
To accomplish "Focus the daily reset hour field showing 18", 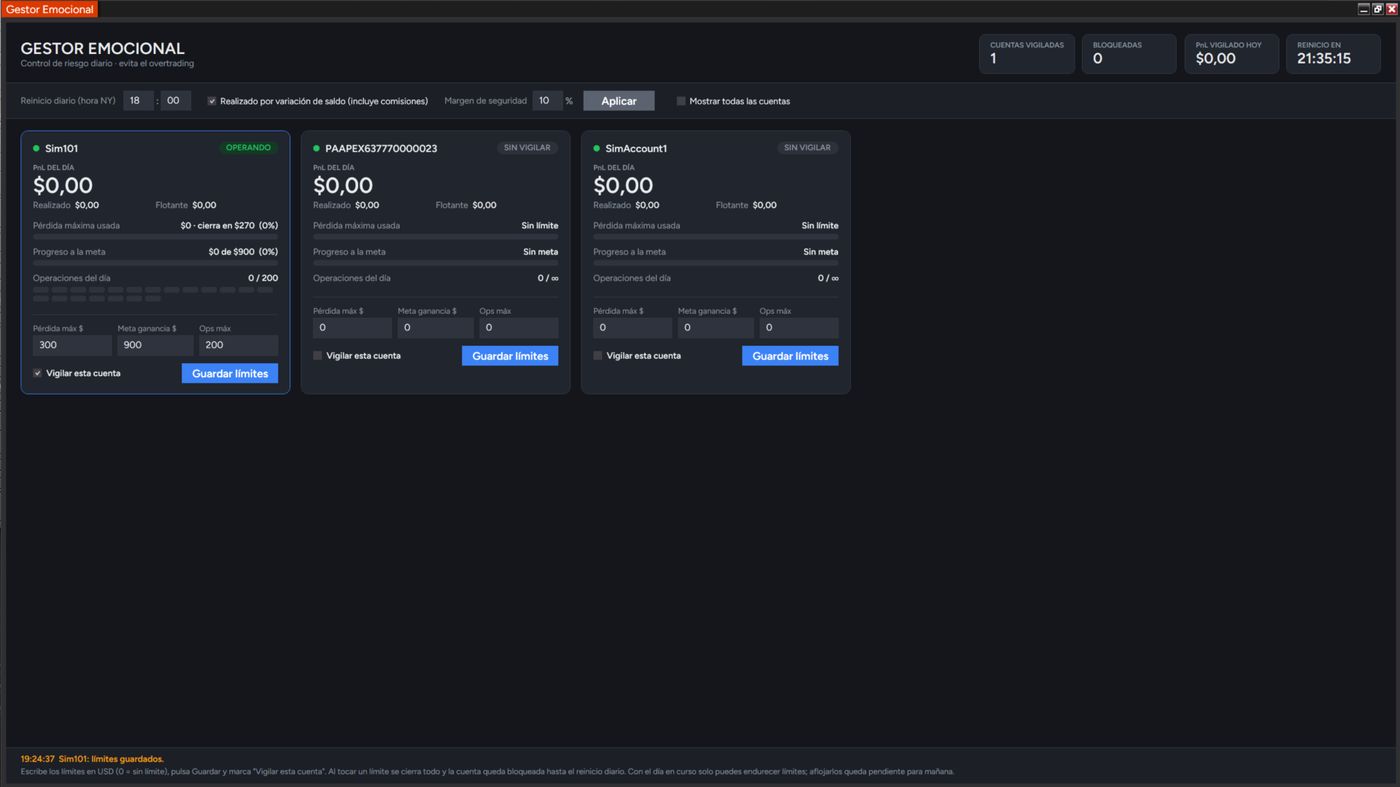I will [138, 100].
